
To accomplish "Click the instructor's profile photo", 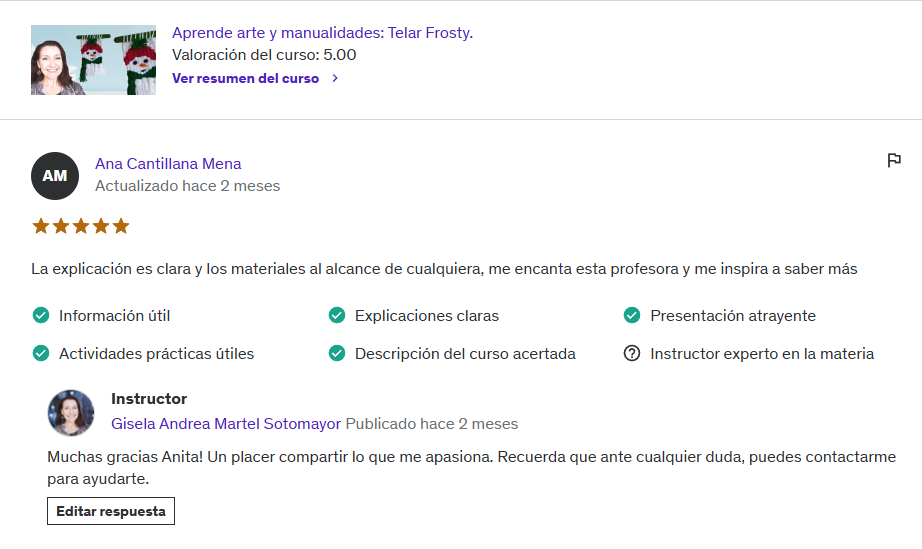I will [x=71, y=413].
